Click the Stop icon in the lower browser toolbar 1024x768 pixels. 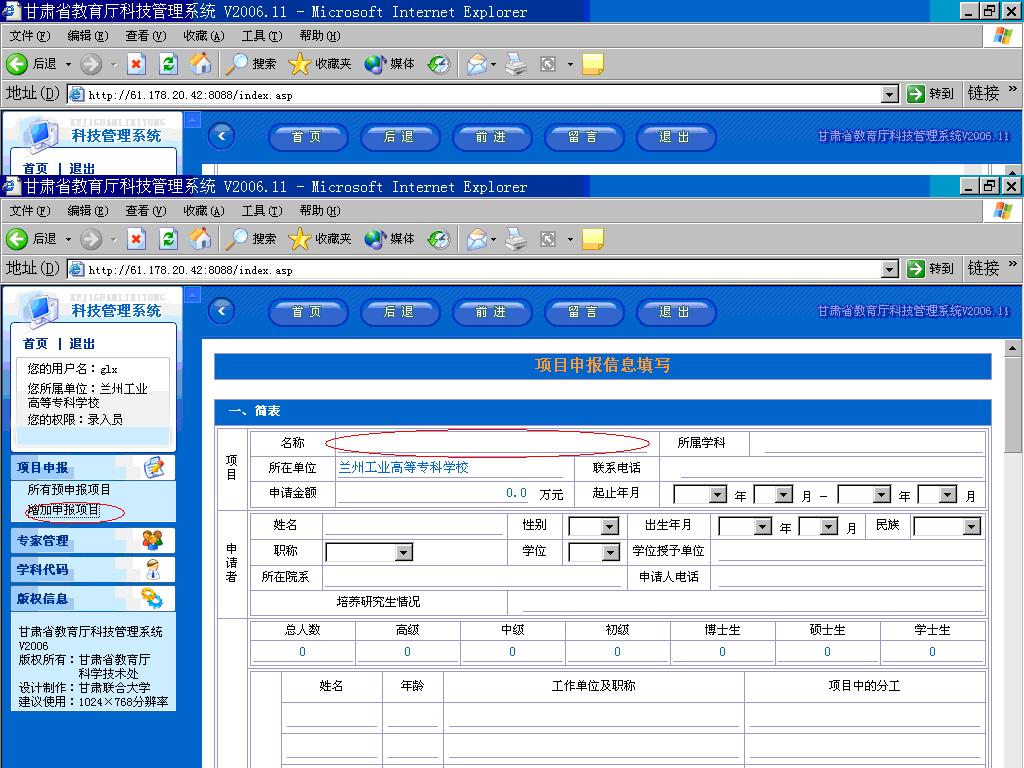click(x=137, y=239)
